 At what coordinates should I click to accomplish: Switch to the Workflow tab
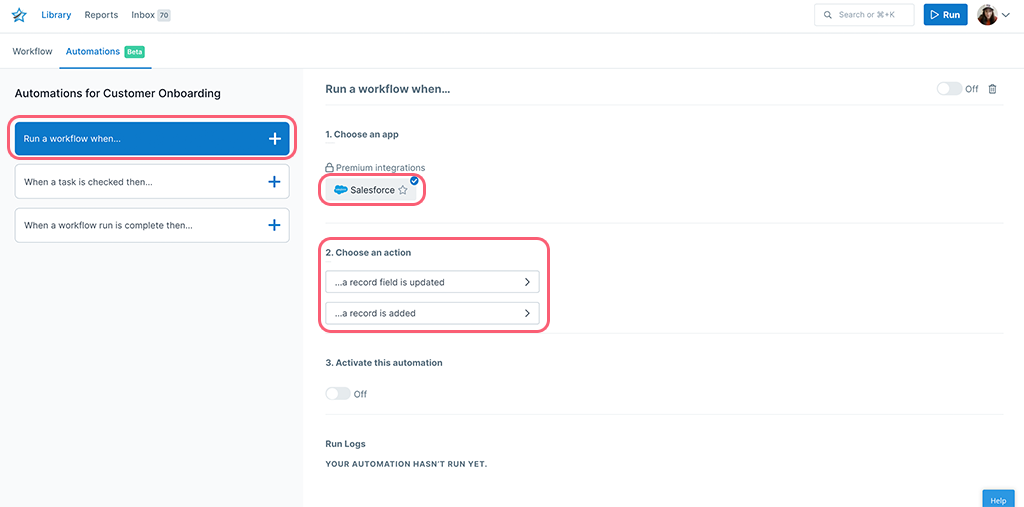coord(32,51)
